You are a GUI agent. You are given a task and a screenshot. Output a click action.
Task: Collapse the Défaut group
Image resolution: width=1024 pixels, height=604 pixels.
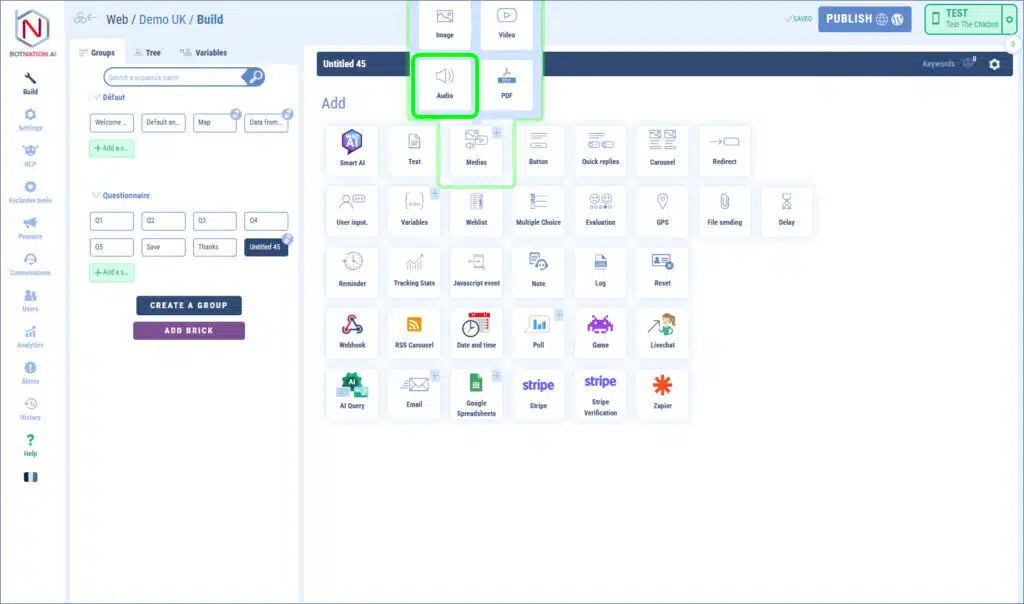click(x=96, y=98)
